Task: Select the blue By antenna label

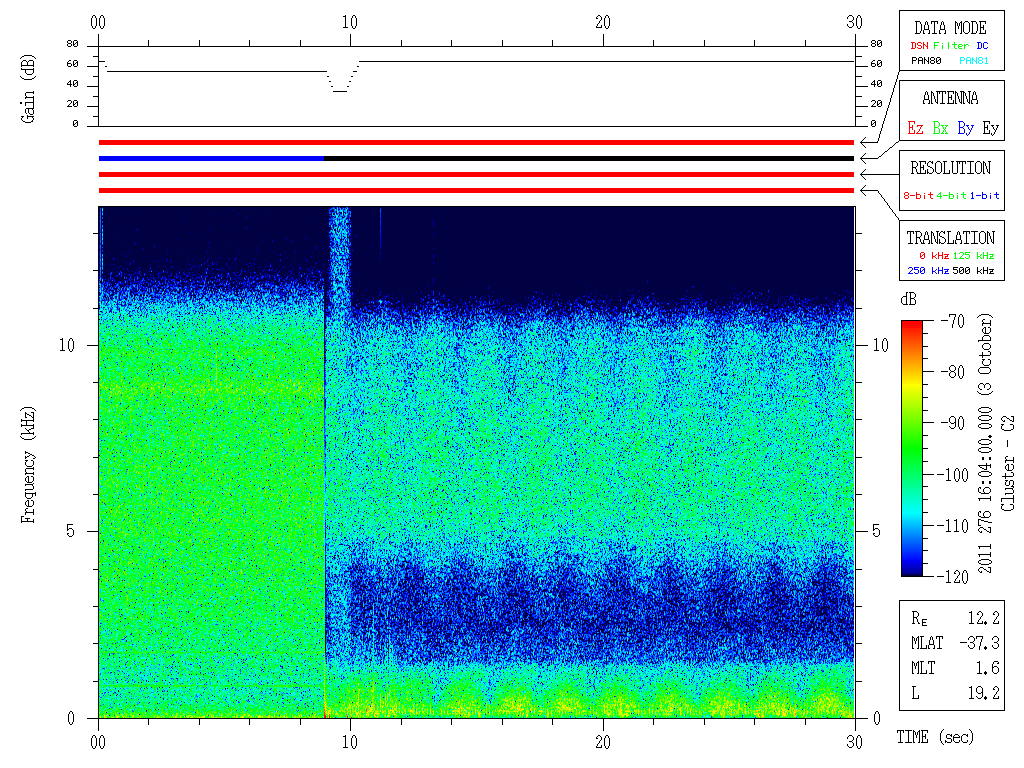Action: (965, 128)
